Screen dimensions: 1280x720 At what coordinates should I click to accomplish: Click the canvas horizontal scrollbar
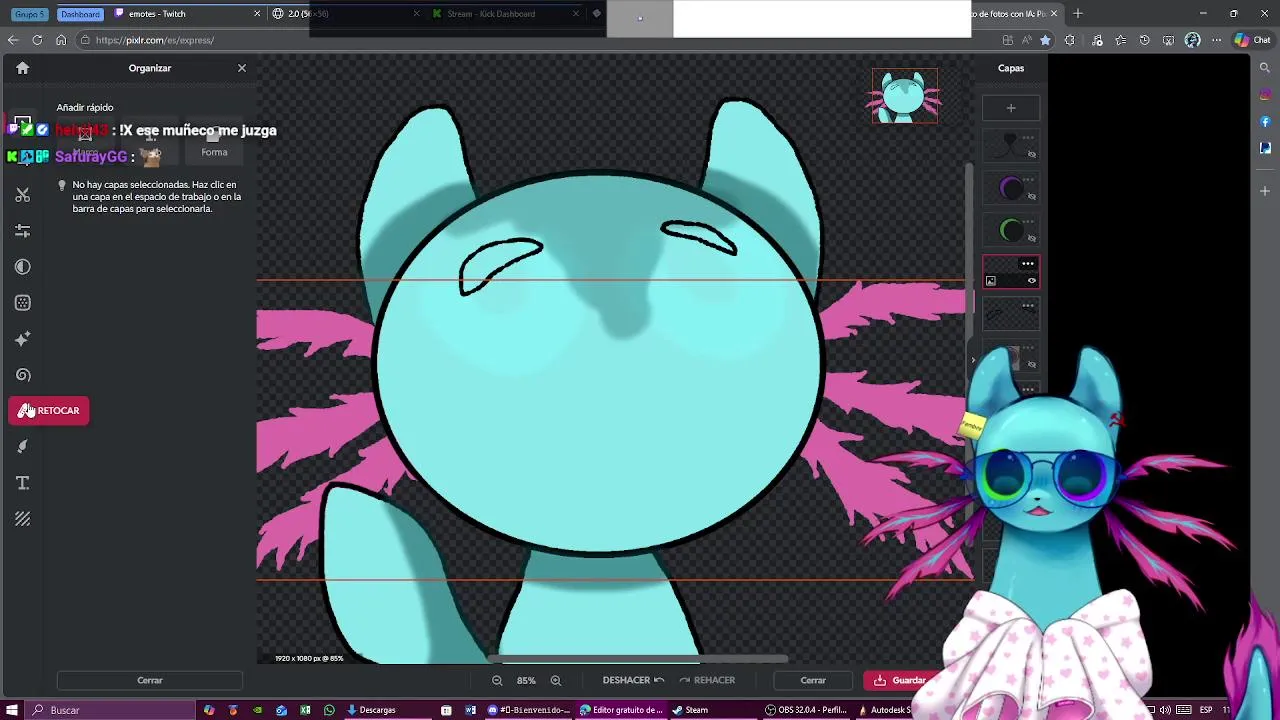[638, 659]
